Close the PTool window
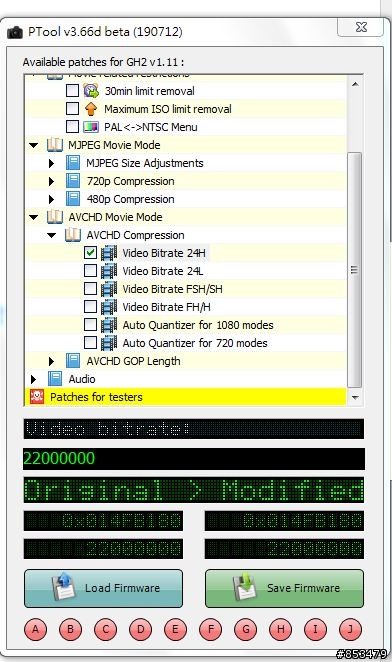The image size is (392, 662). pyautogui.click(x=361, y=27)
